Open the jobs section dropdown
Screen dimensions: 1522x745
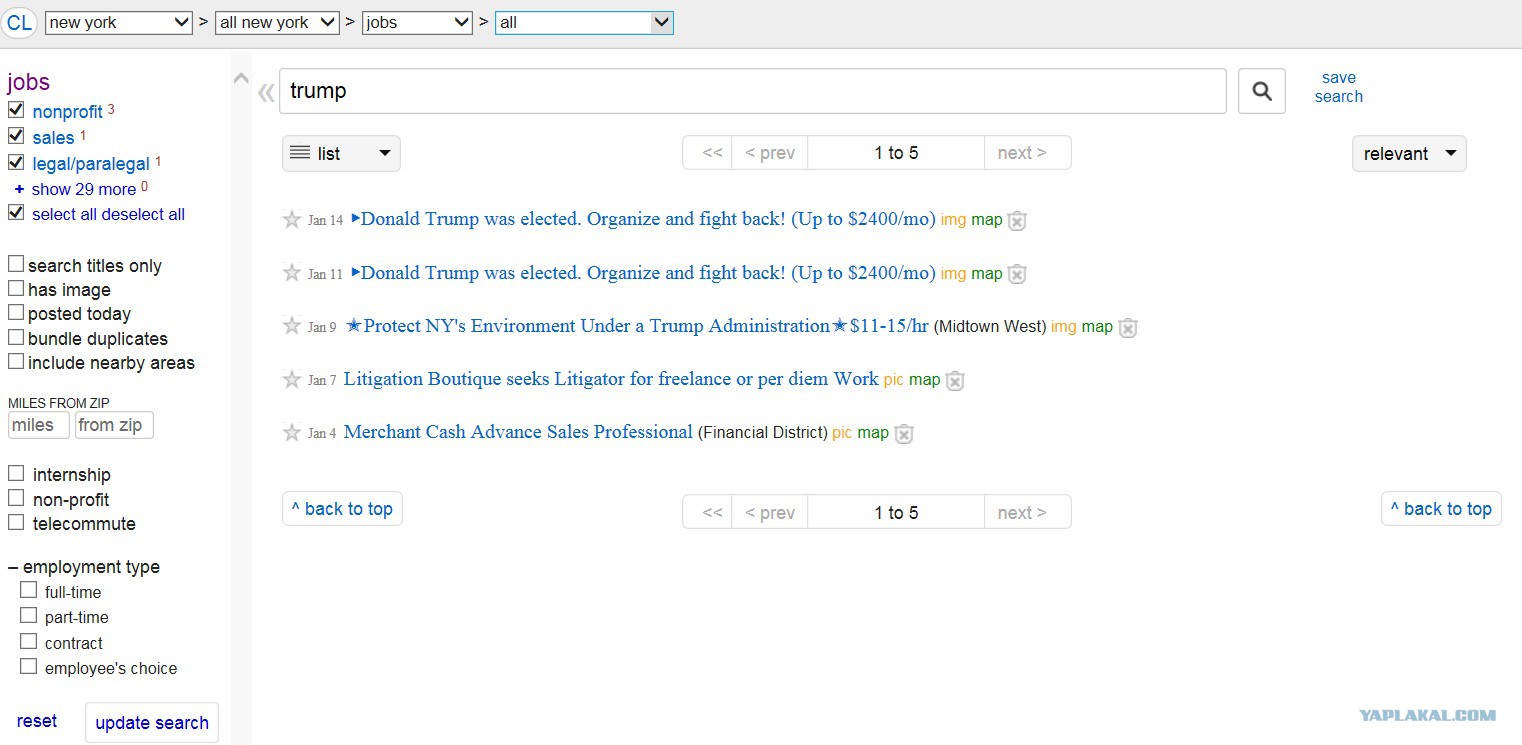point(417,22)
